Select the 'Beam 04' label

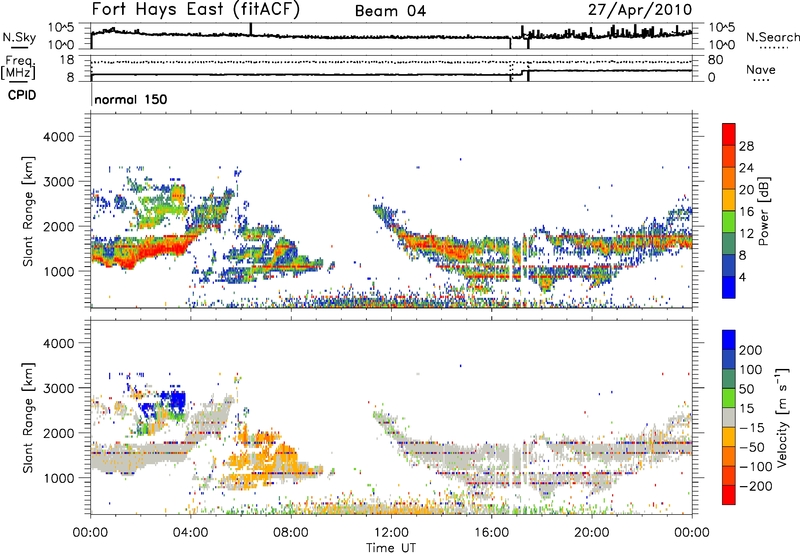tap(390, 11)
